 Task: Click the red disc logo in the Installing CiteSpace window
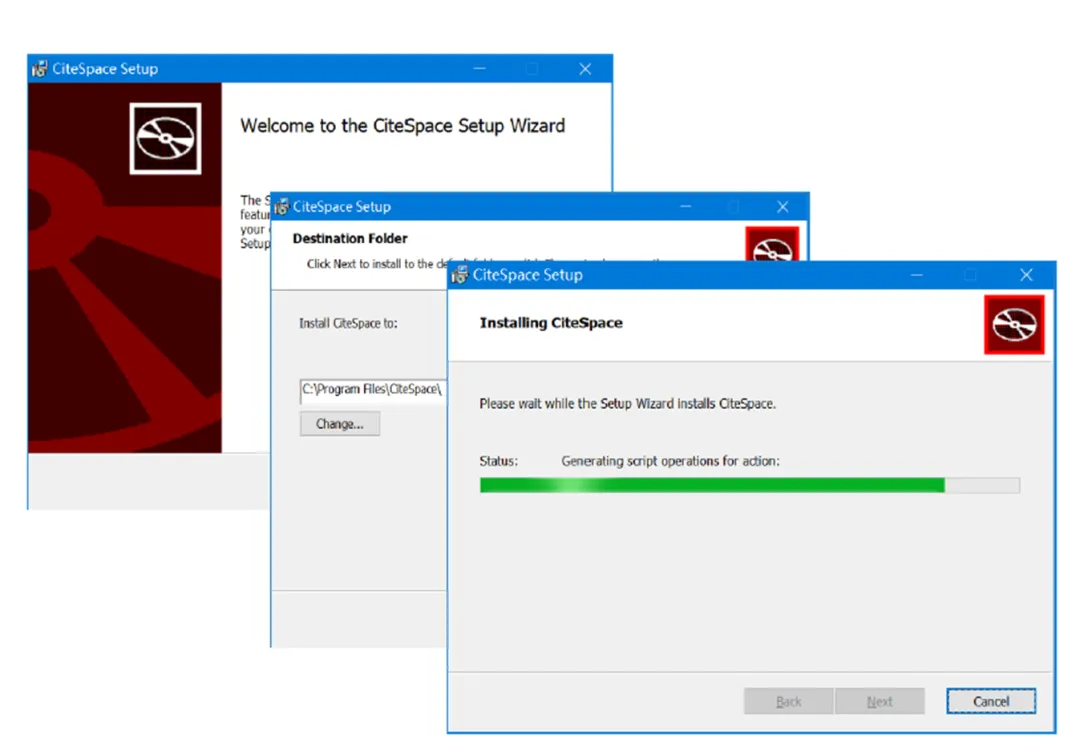[1014, 324]
